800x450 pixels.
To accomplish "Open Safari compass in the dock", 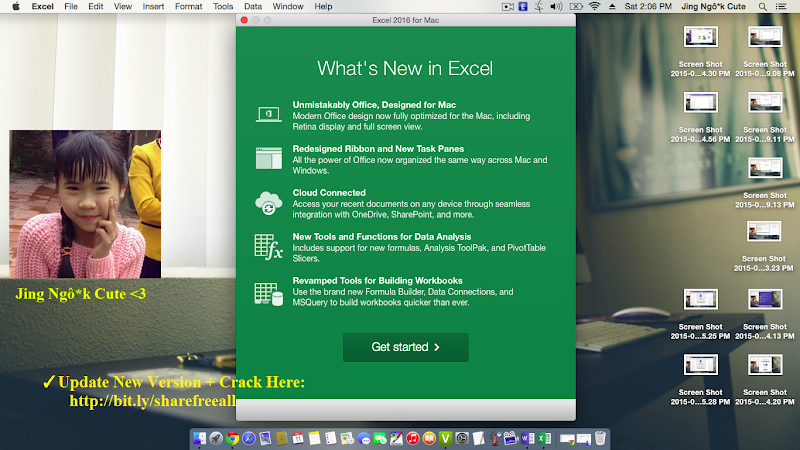I will point(248,438).
